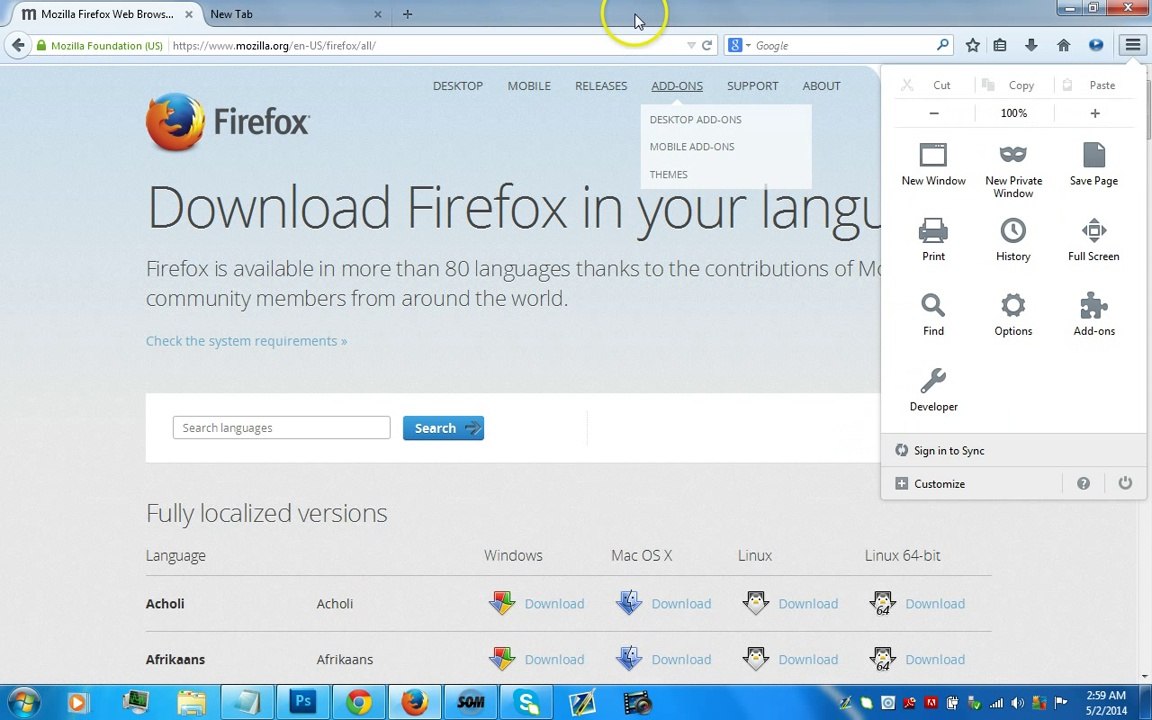Open Photoshop from the taskbar
This screenshot has width=1152, height=720.
[302, 702]
